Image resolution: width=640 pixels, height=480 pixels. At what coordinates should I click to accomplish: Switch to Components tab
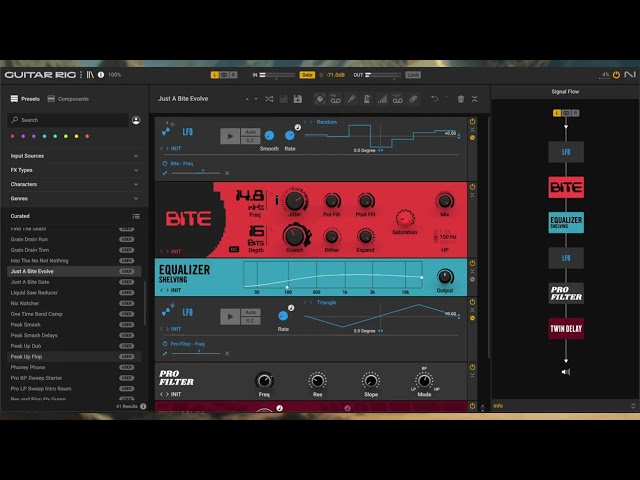[68, 99]
